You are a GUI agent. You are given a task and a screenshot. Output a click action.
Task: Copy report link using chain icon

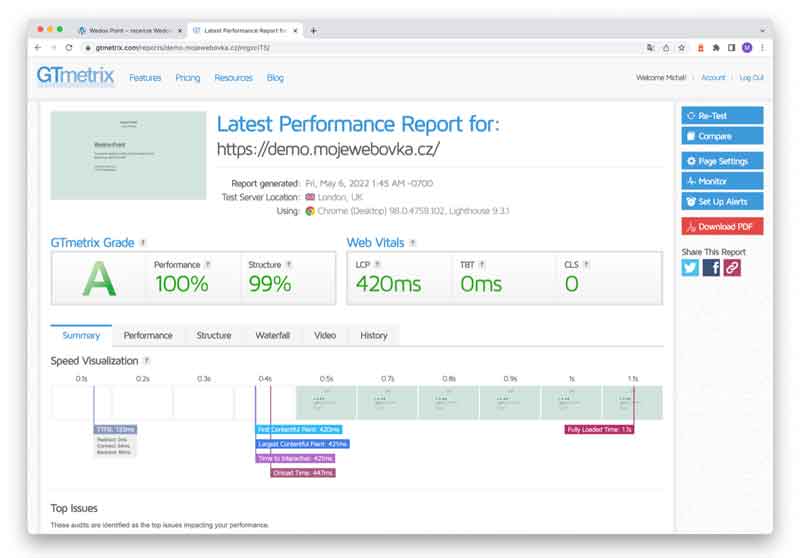732,267
